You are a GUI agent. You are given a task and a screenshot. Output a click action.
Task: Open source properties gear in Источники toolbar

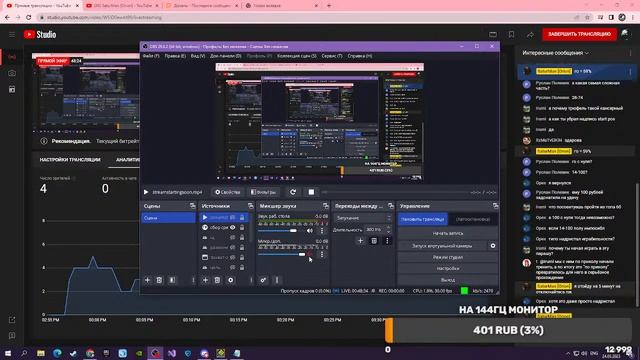[231, 280]
